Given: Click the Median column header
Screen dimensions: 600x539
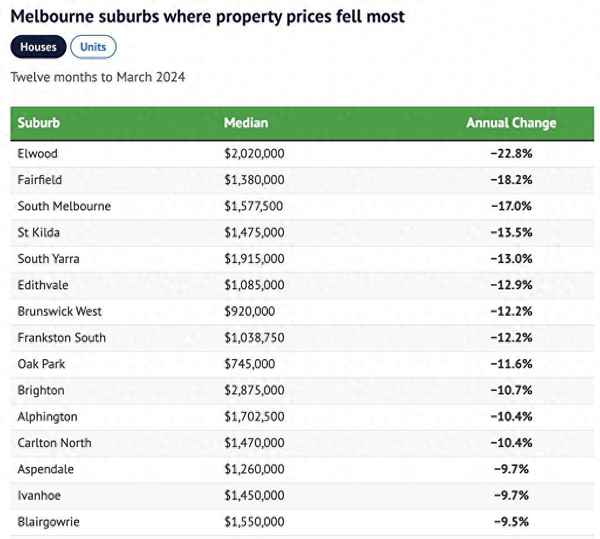Looking at the screenshot, I should click(246, 123).
